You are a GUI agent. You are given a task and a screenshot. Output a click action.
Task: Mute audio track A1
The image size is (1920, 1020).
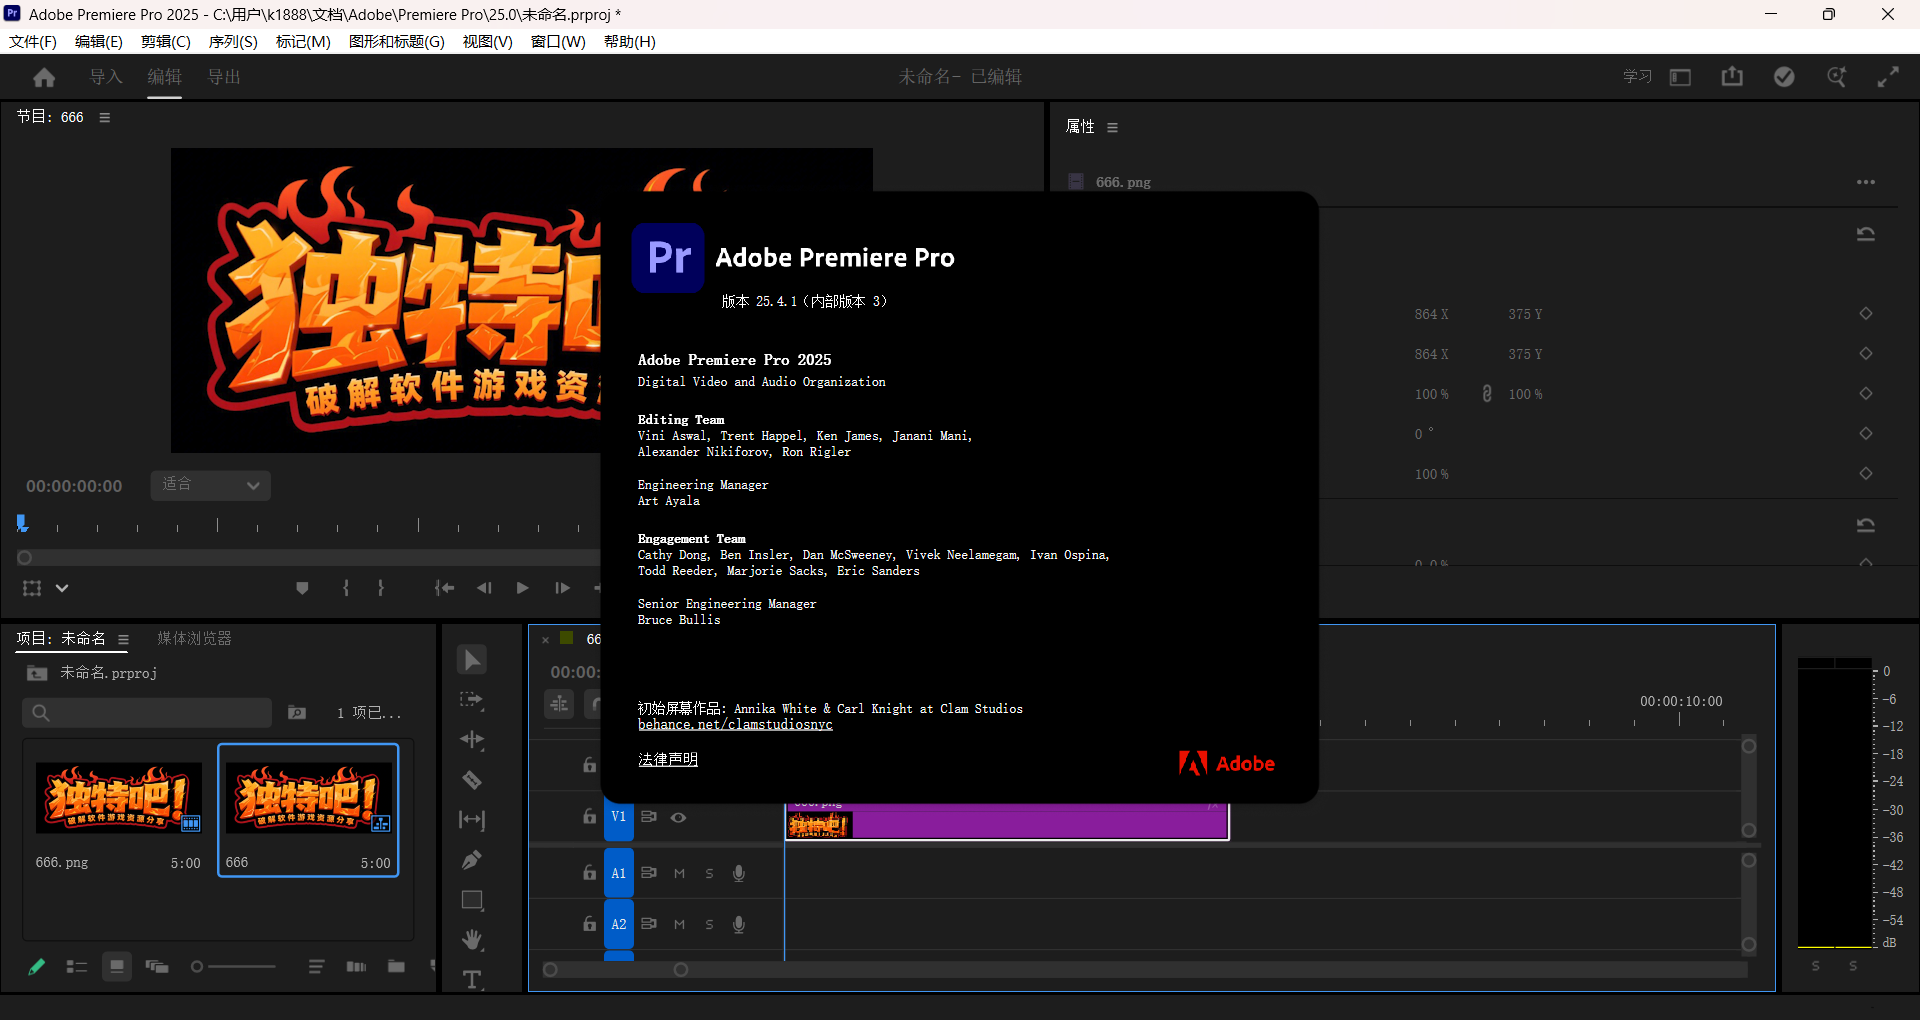coord(679,873)
